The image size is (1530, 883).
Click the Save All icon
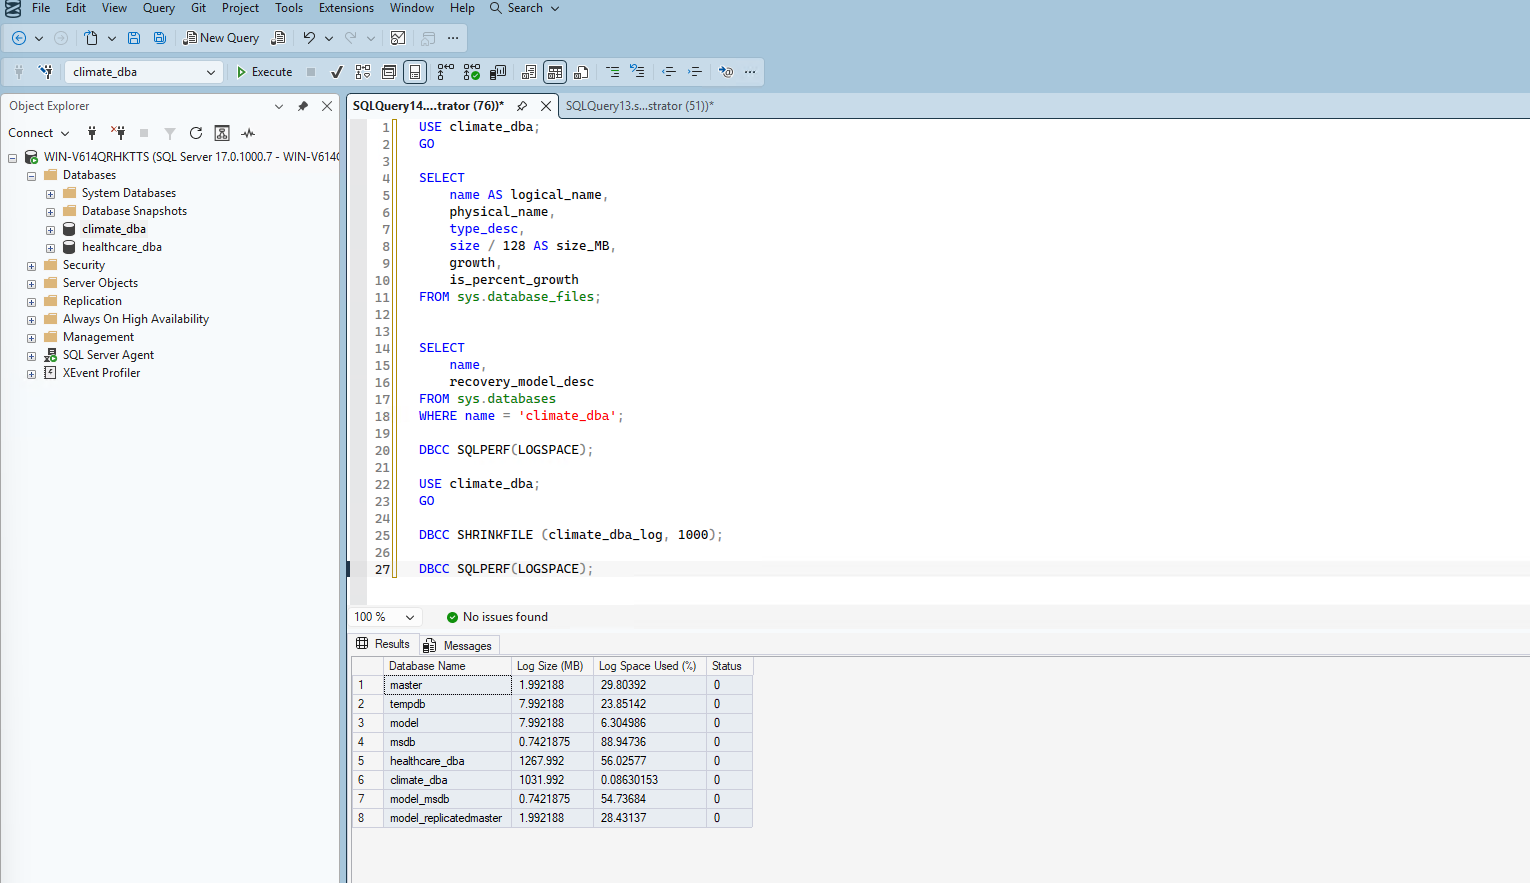(x=160, y=38)
